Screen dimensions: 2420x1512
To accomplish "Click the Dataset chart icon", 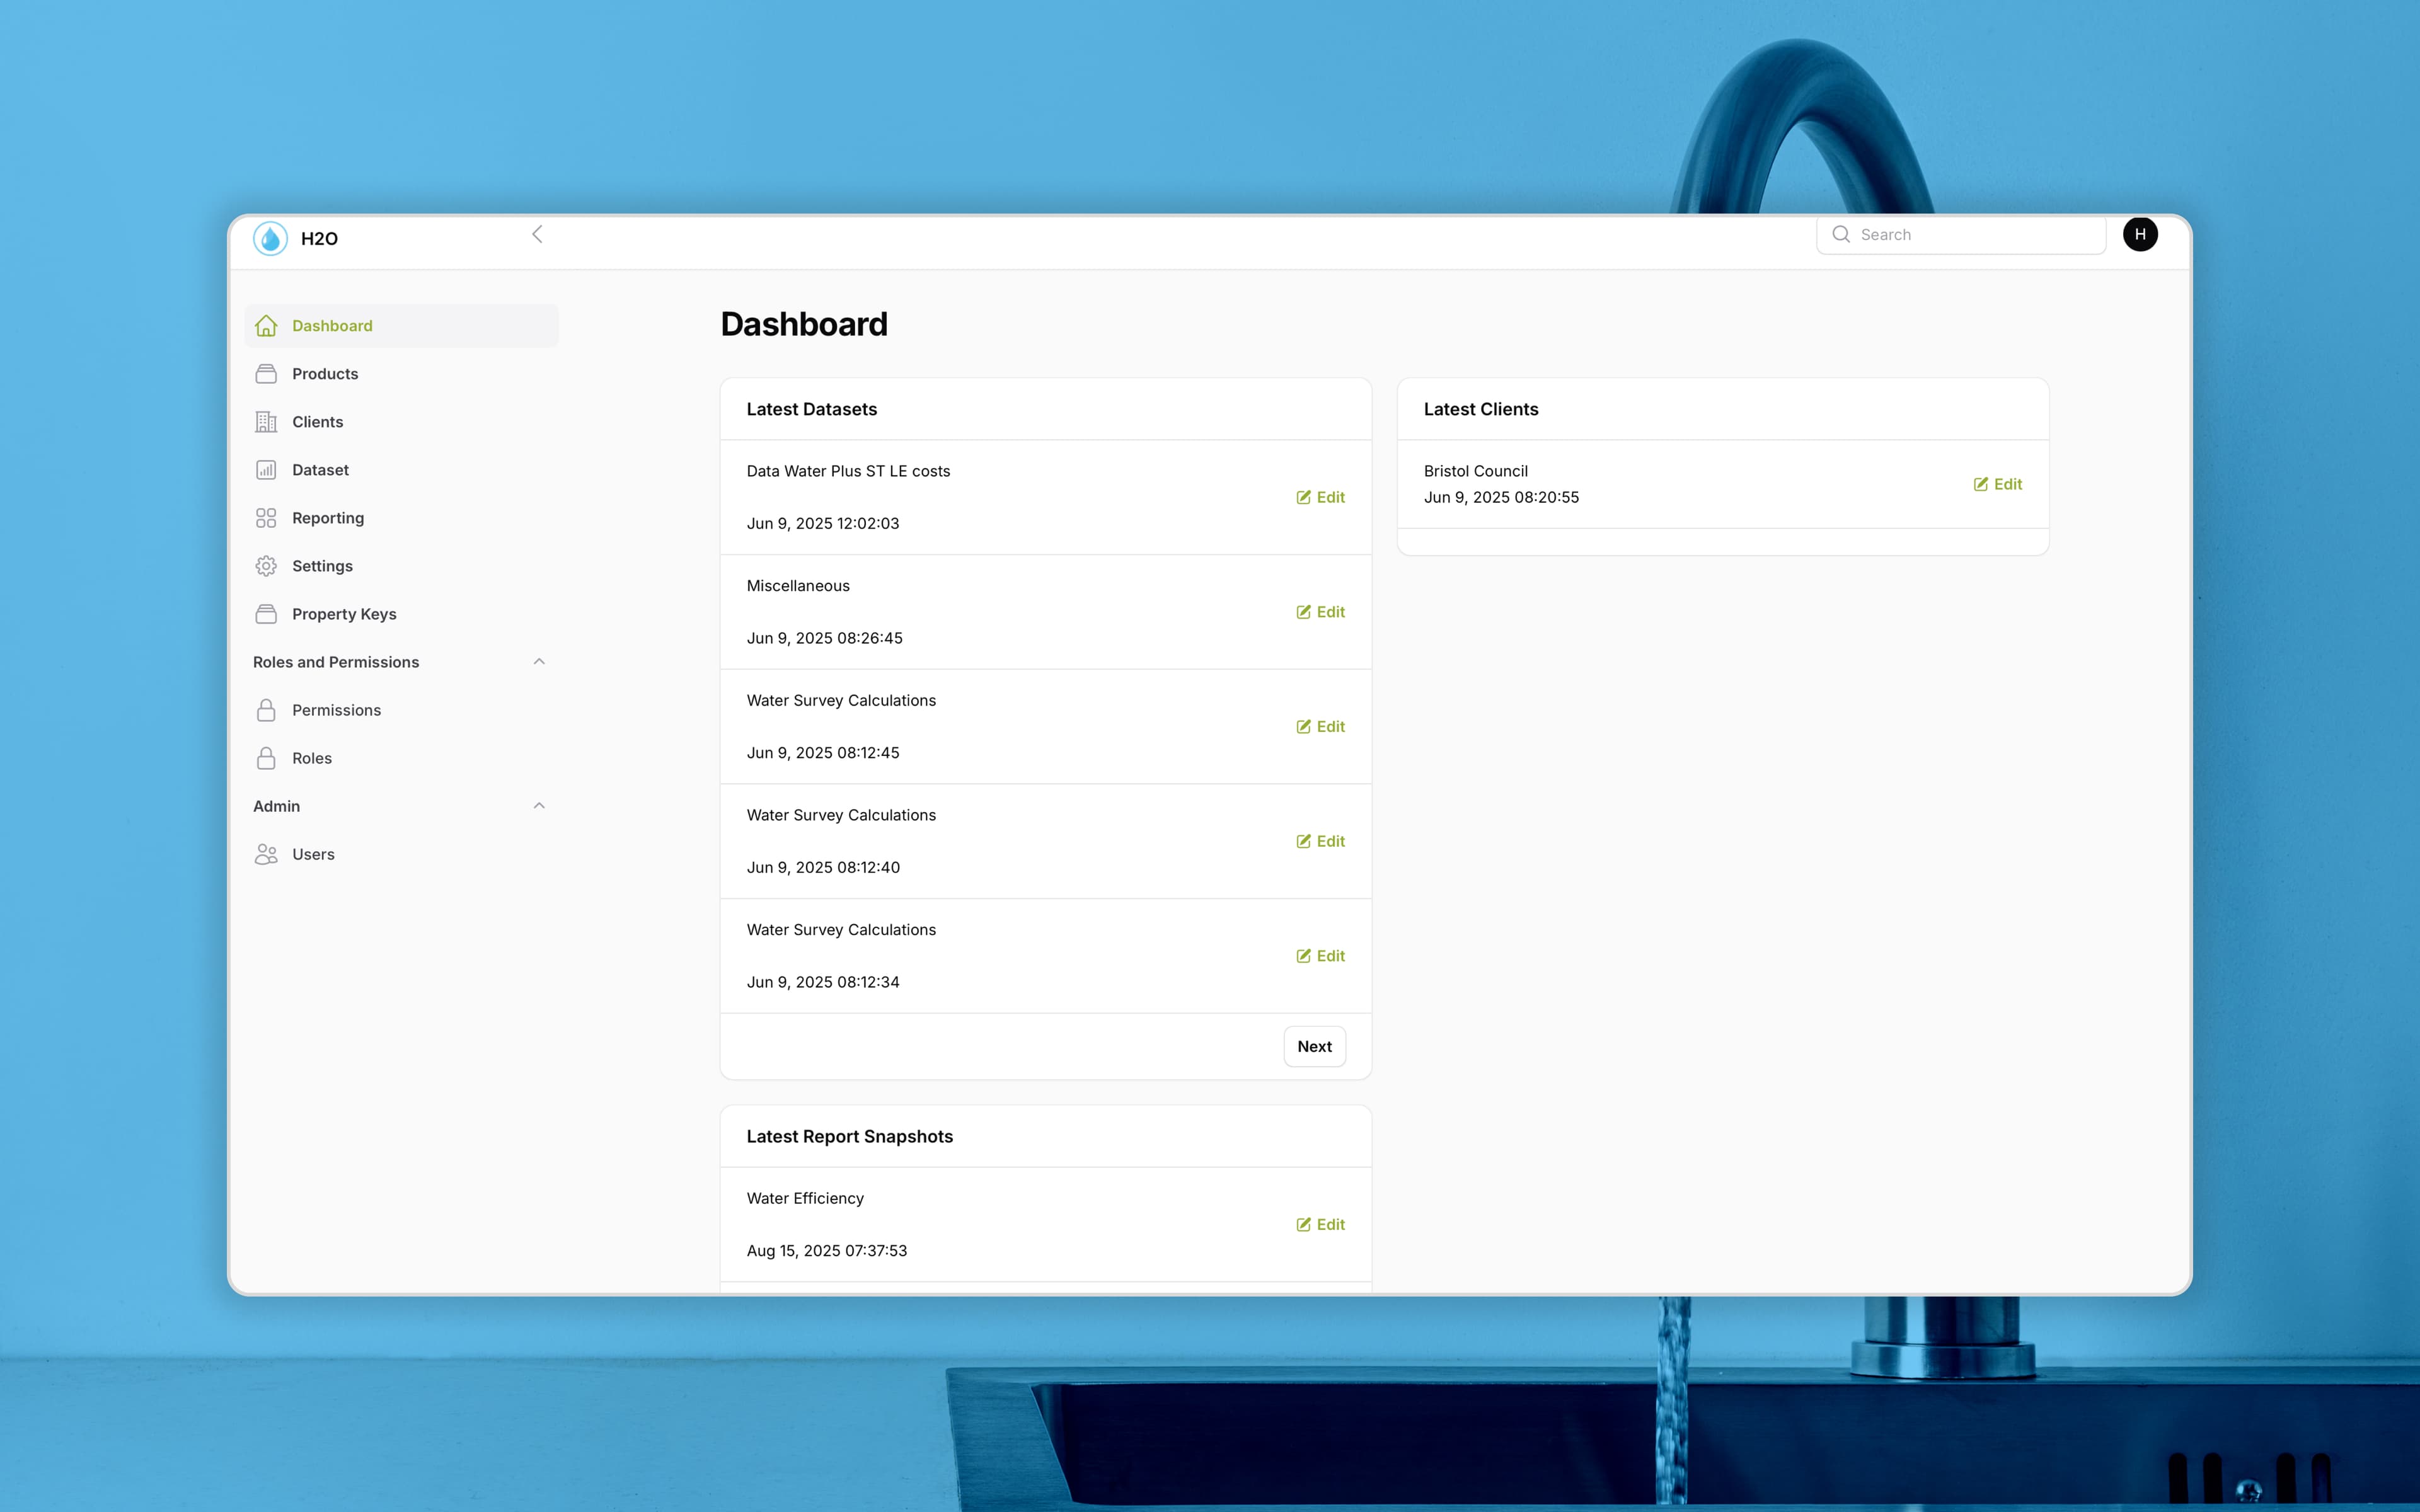I will point(266,470).
